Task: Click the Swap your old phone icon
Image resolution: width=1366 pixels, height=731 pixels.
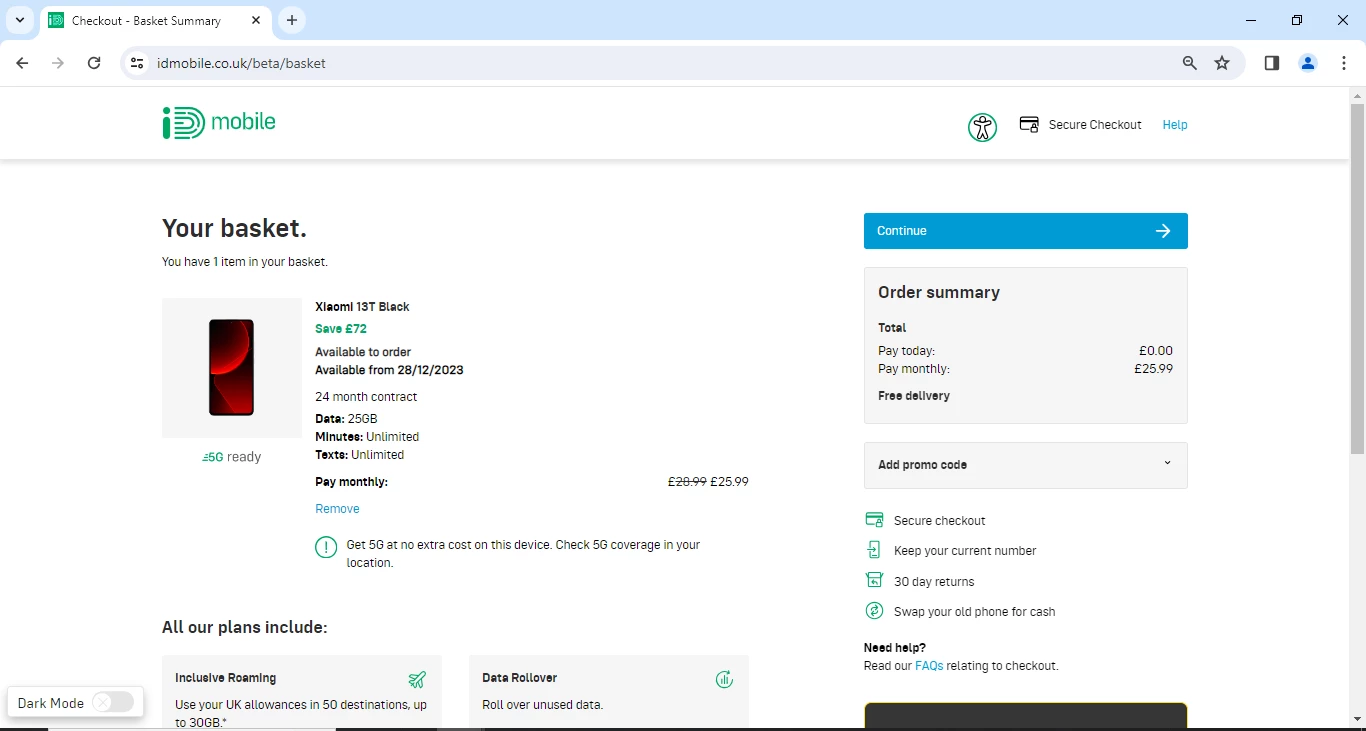Action: pos(874,611)
